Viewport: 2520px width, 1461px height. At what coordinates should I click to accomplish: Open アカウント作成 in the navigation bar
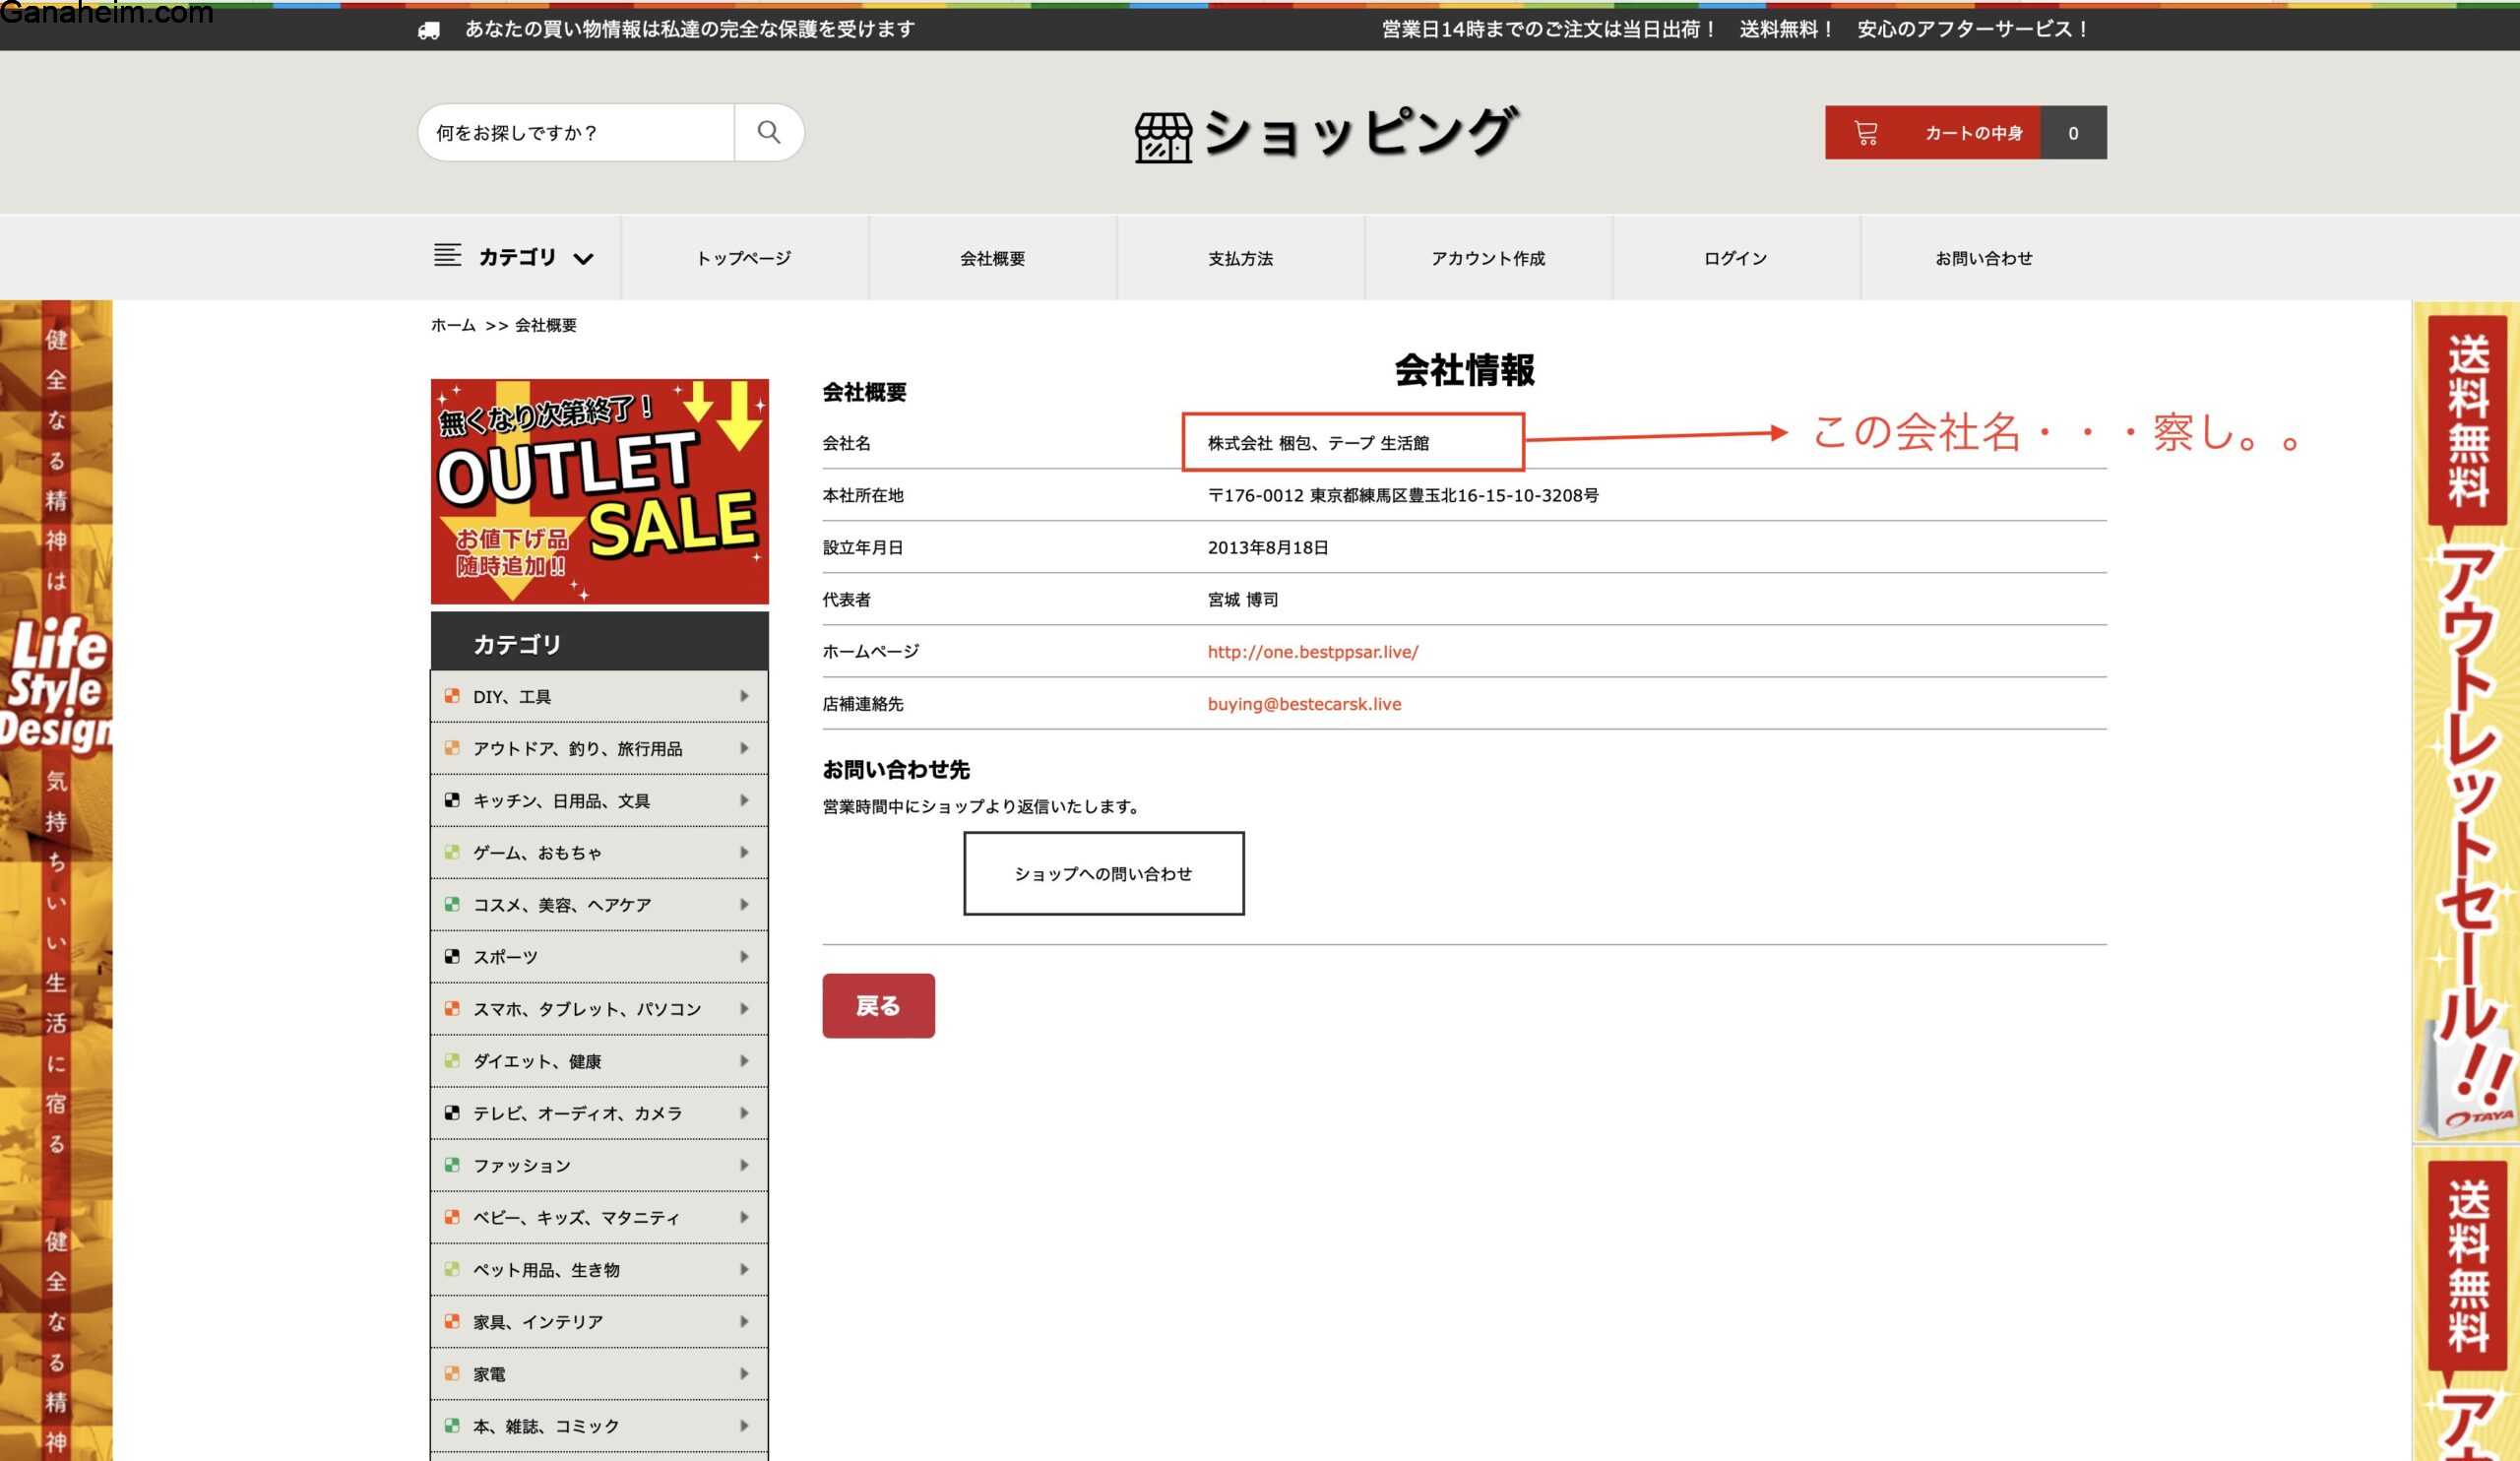click(x=1487, y=259)
